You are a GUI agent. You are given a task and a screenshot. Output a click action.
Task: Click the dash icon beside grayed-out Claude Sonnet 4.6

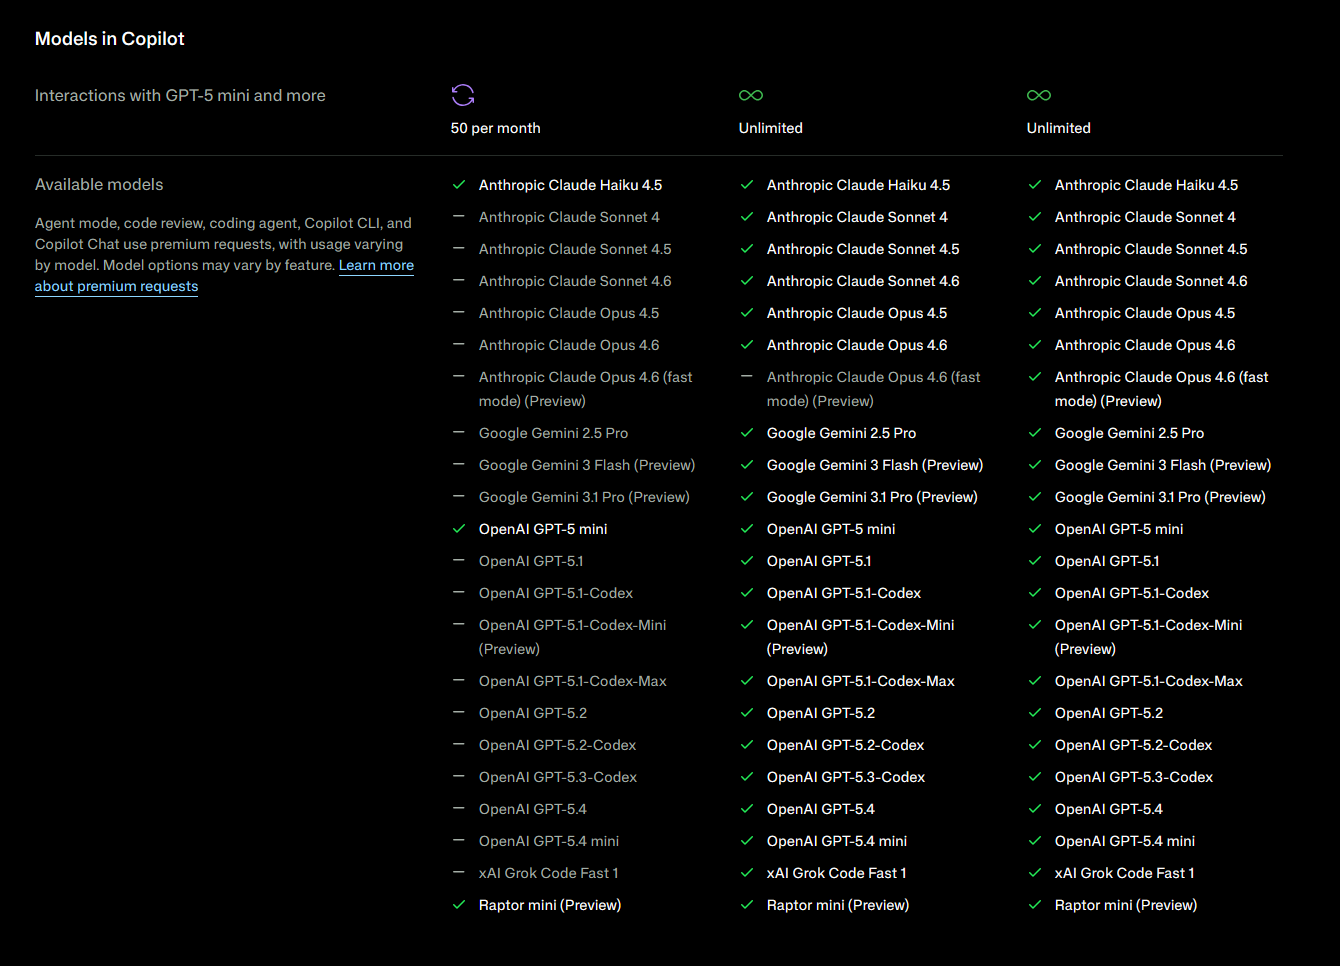coord(459,280)
